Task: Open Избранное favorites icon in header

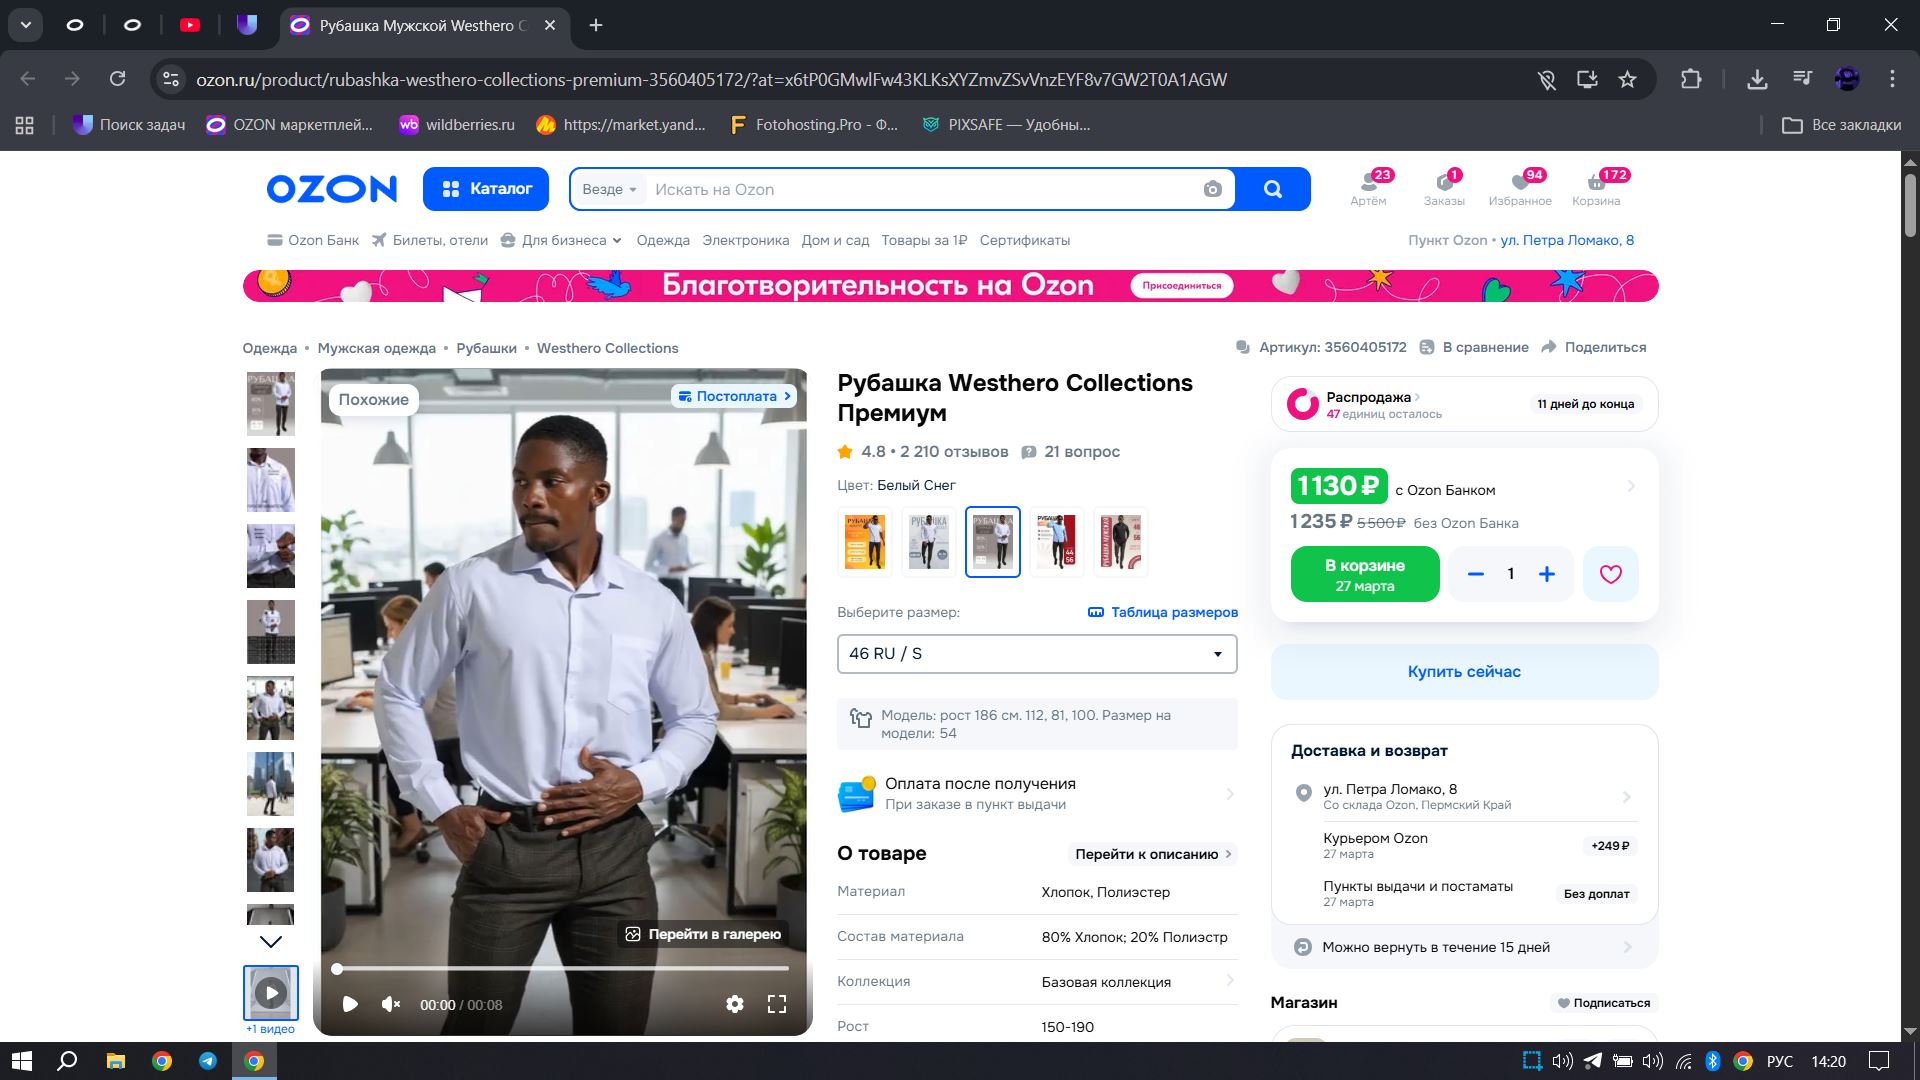Action: 1520,188
